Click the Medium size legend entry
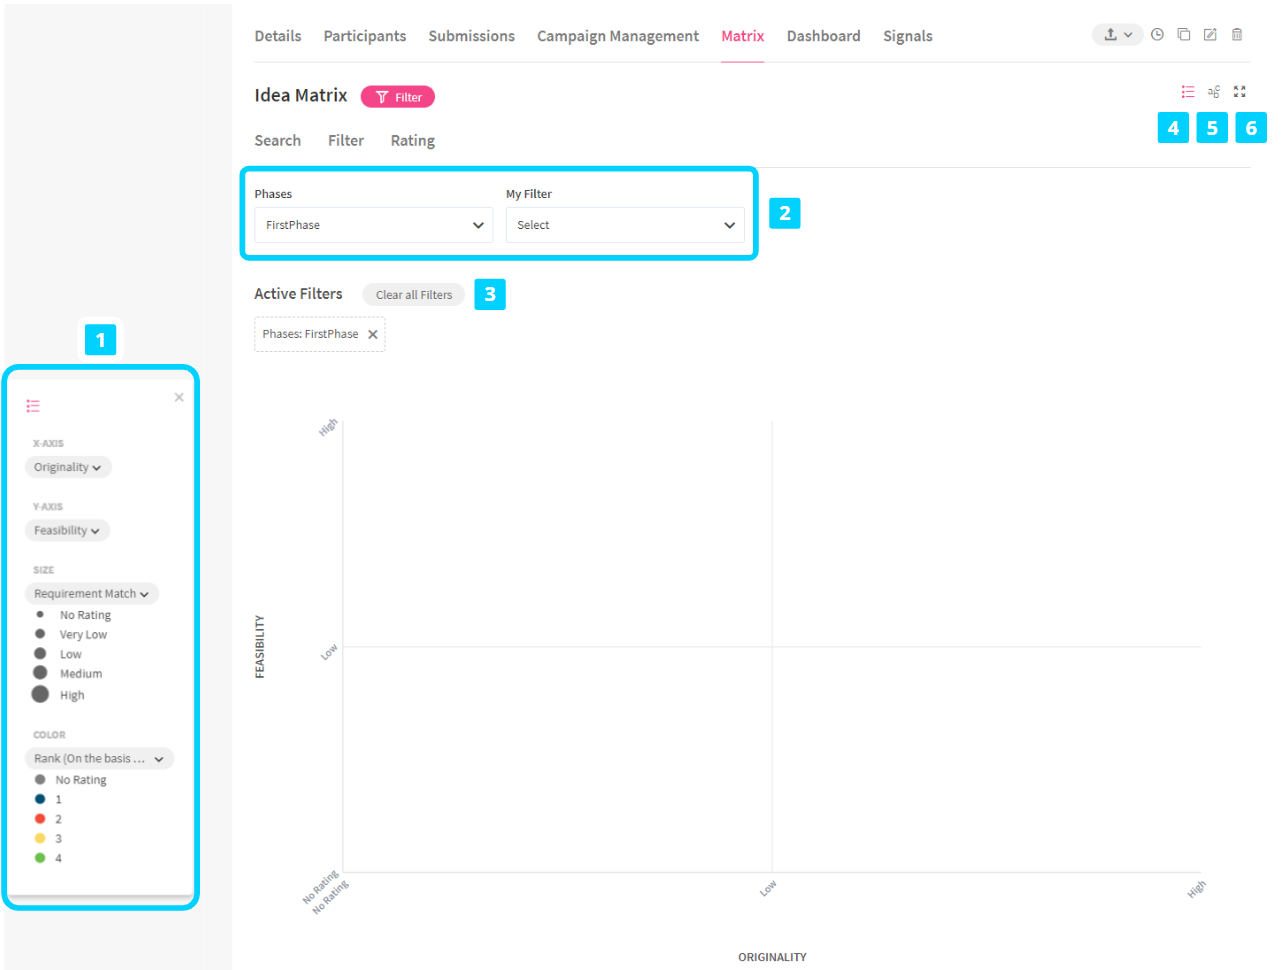This screenshot has width=1281, height=970. click(x=68, y=674)
